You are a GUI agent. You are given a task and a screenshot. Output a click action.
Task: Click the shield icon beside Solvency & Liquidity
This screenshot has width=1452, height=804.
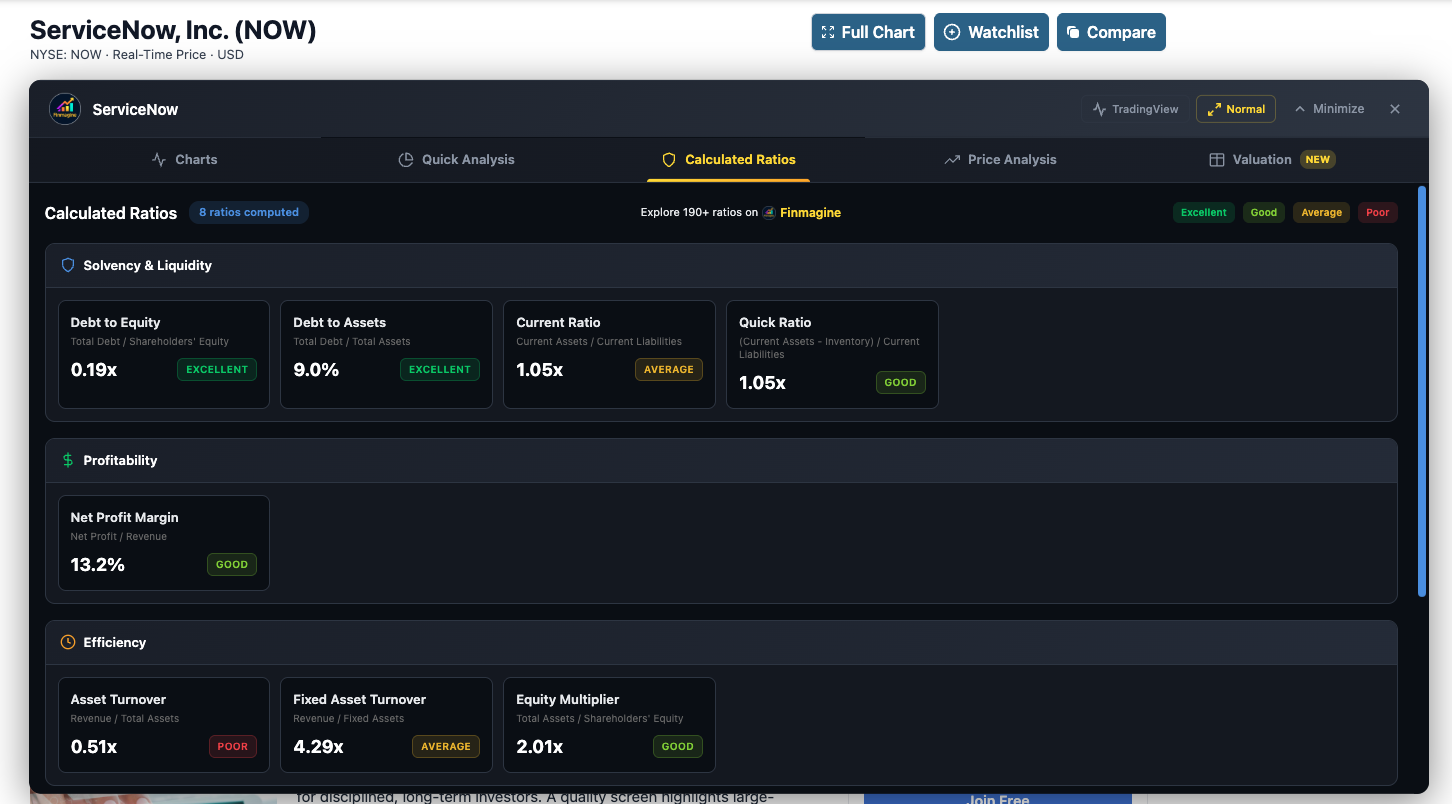tap(68, 265)
